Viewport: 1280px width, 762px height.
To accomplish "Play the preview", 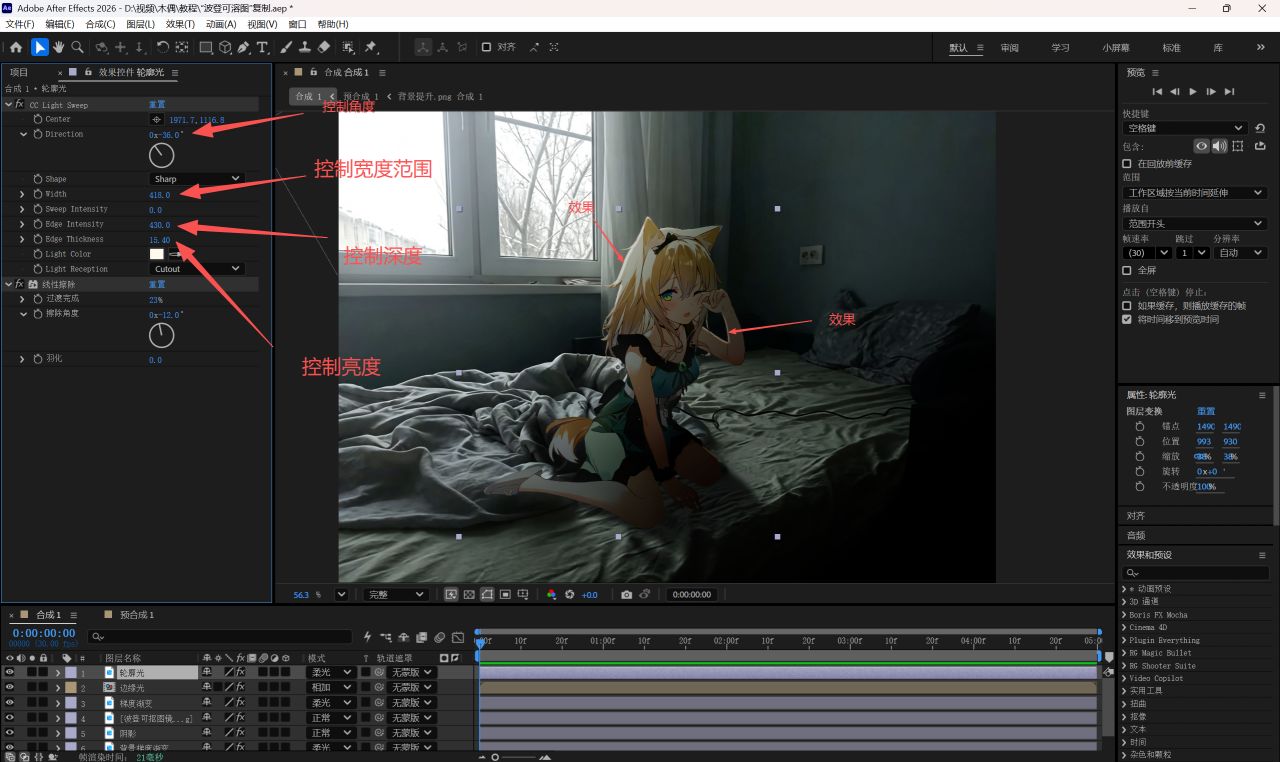I will click(x=1193, y=91).
